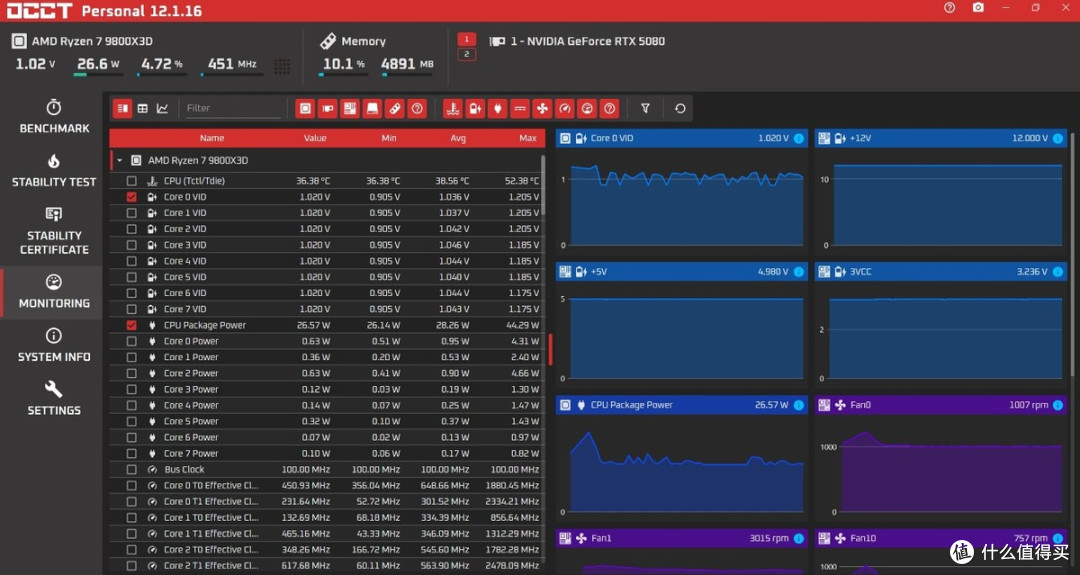Screen dimensions: 1080x575
Task: Toggle the memory stick sensor filter icon
Action: [x=395, y=108]
